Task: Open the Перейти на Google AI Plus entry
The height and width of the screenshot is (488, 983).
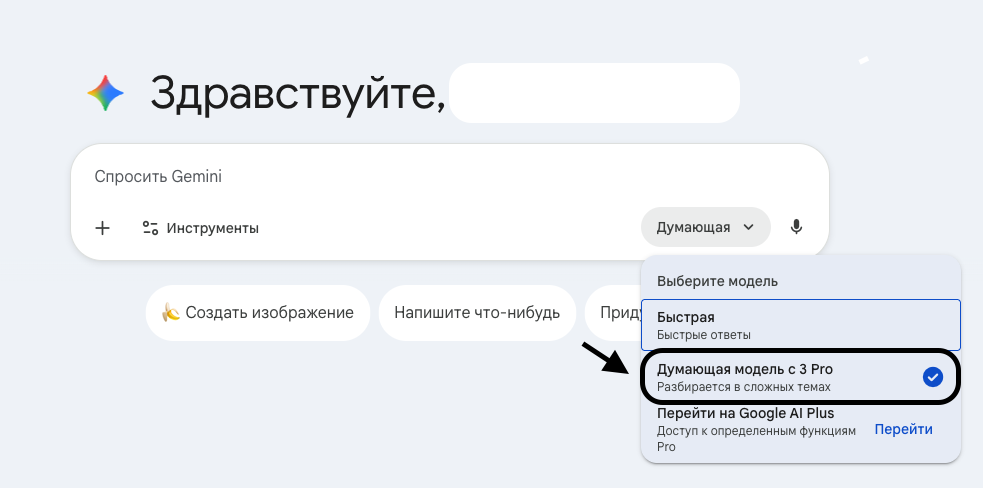Action: point(745,413)
